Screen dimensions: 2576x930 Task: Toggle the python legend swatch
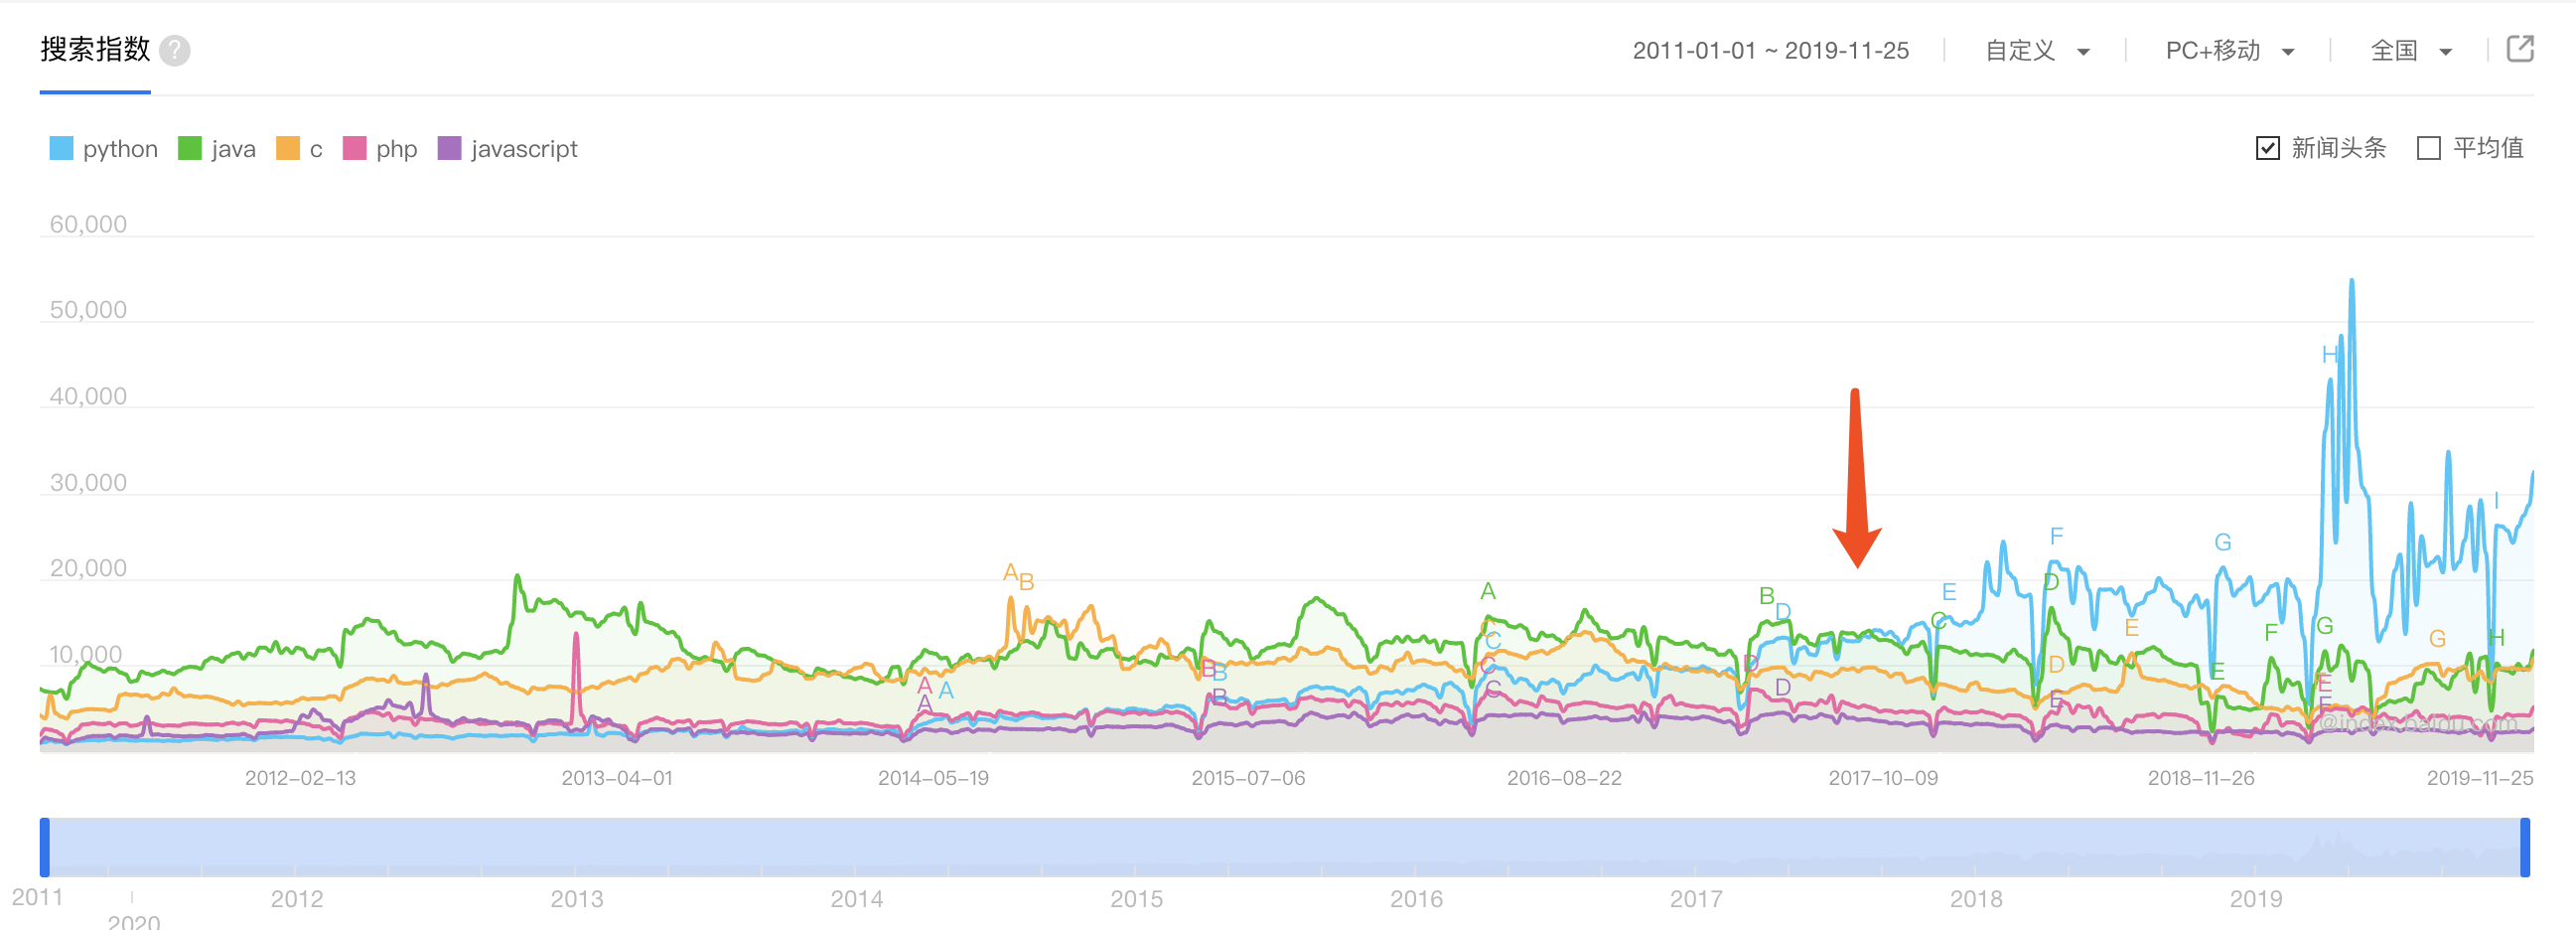click(x=61, y=149)
